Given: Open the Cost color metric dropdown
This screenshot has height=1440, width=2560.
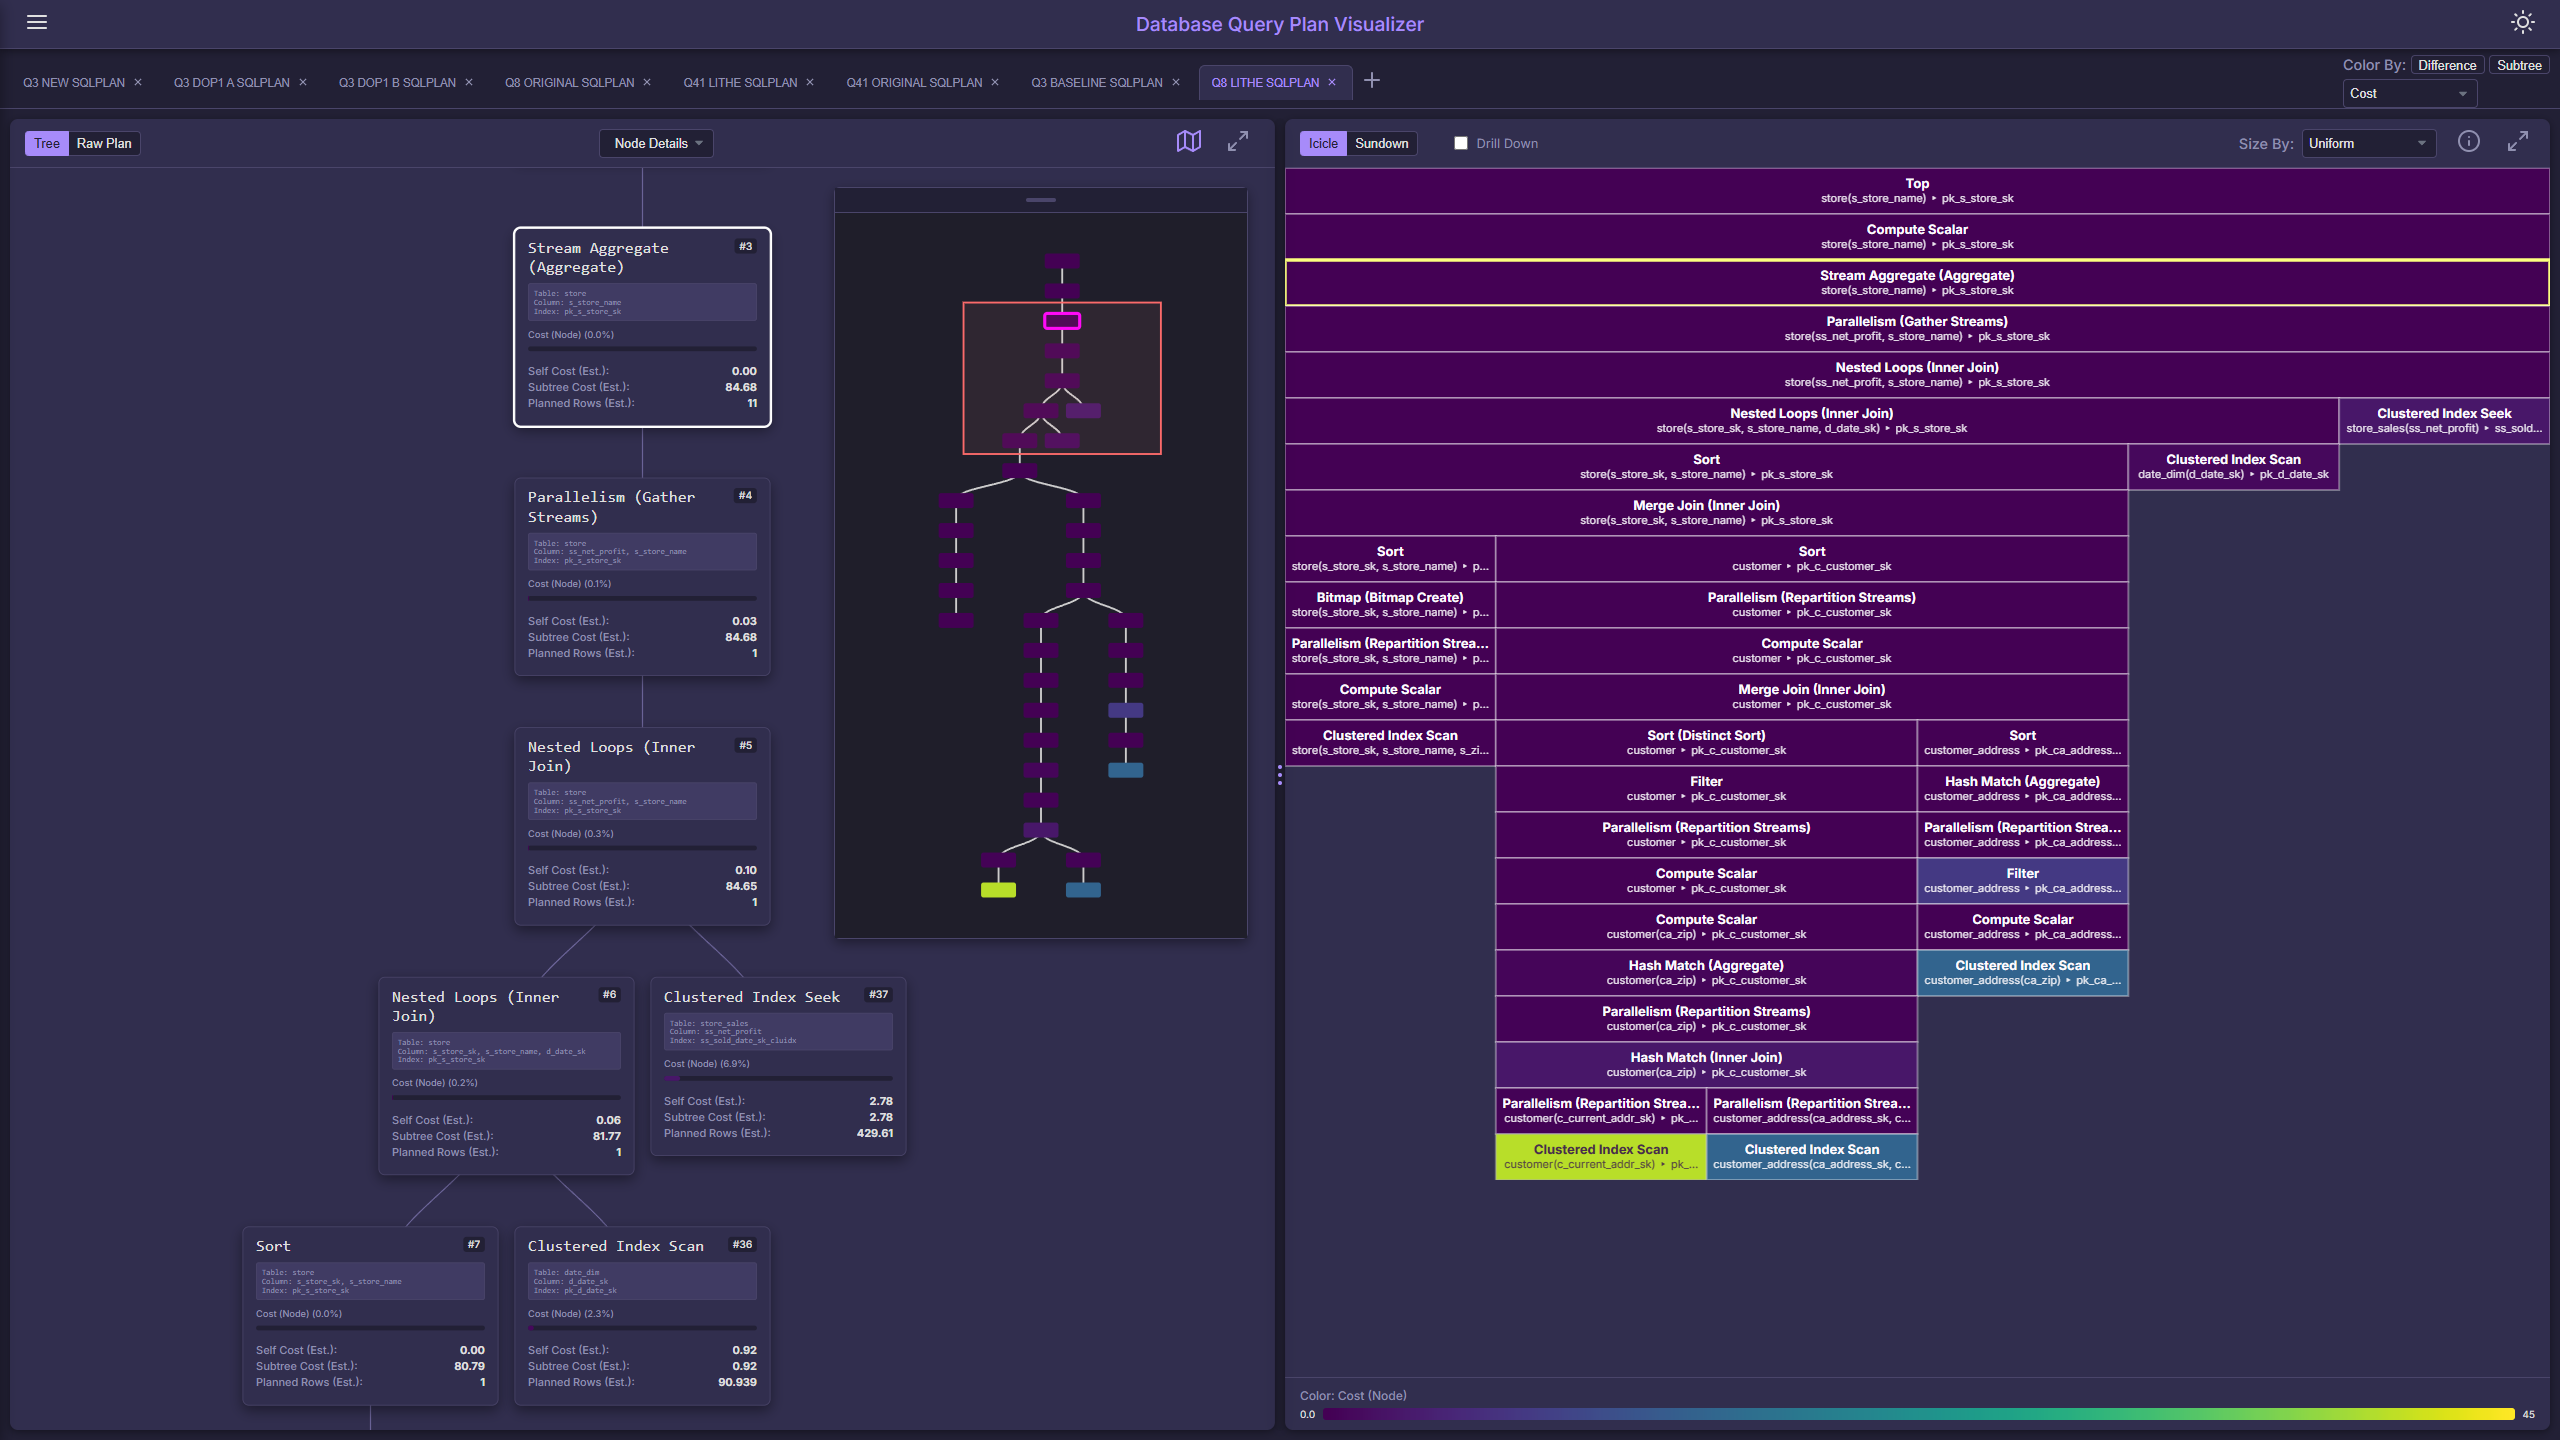Looking at the screenshot, I should (x=2408, y=93).
